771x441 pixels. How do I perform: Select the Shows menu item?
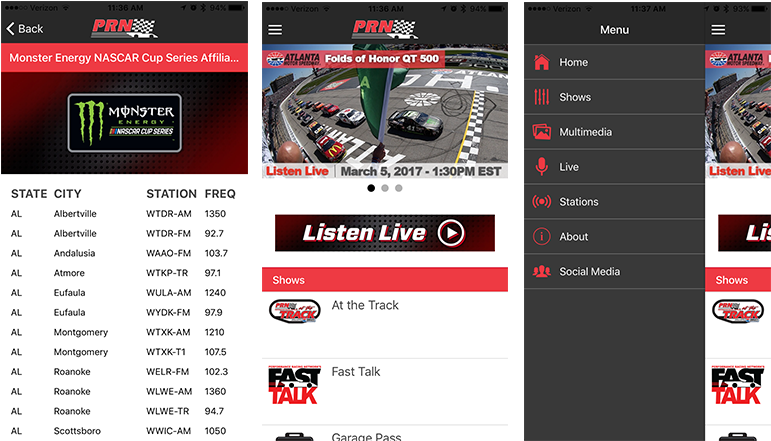[614, 97]
